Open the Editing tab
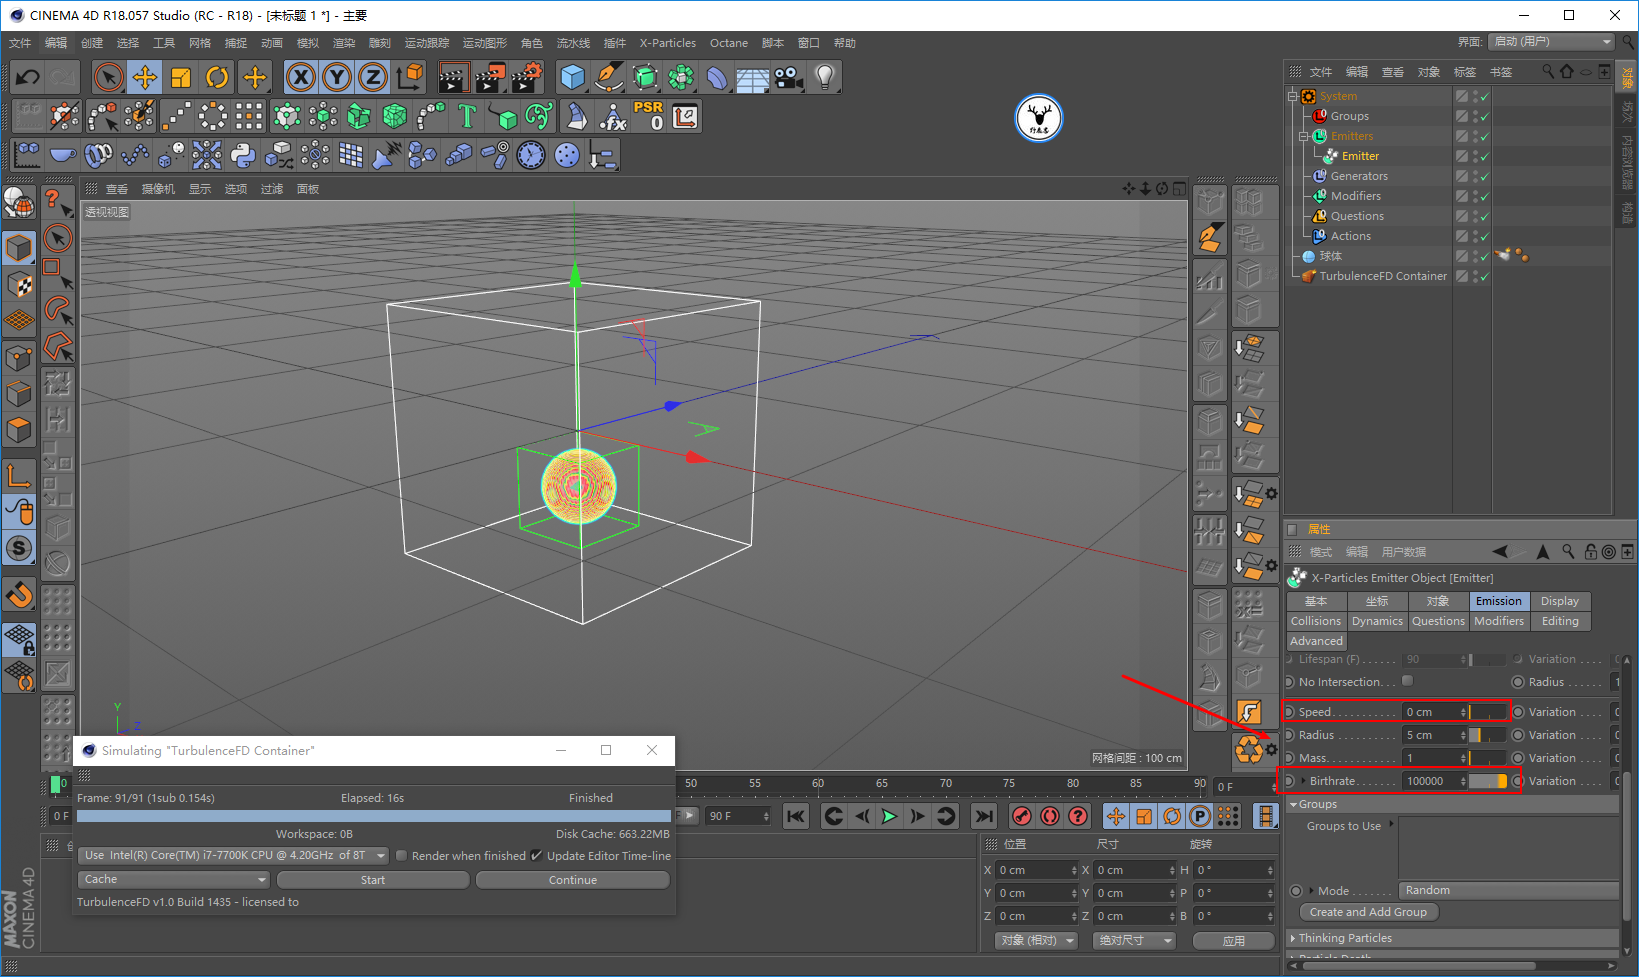Viewport: 1639px width, 977px height. pos(1560,621)
